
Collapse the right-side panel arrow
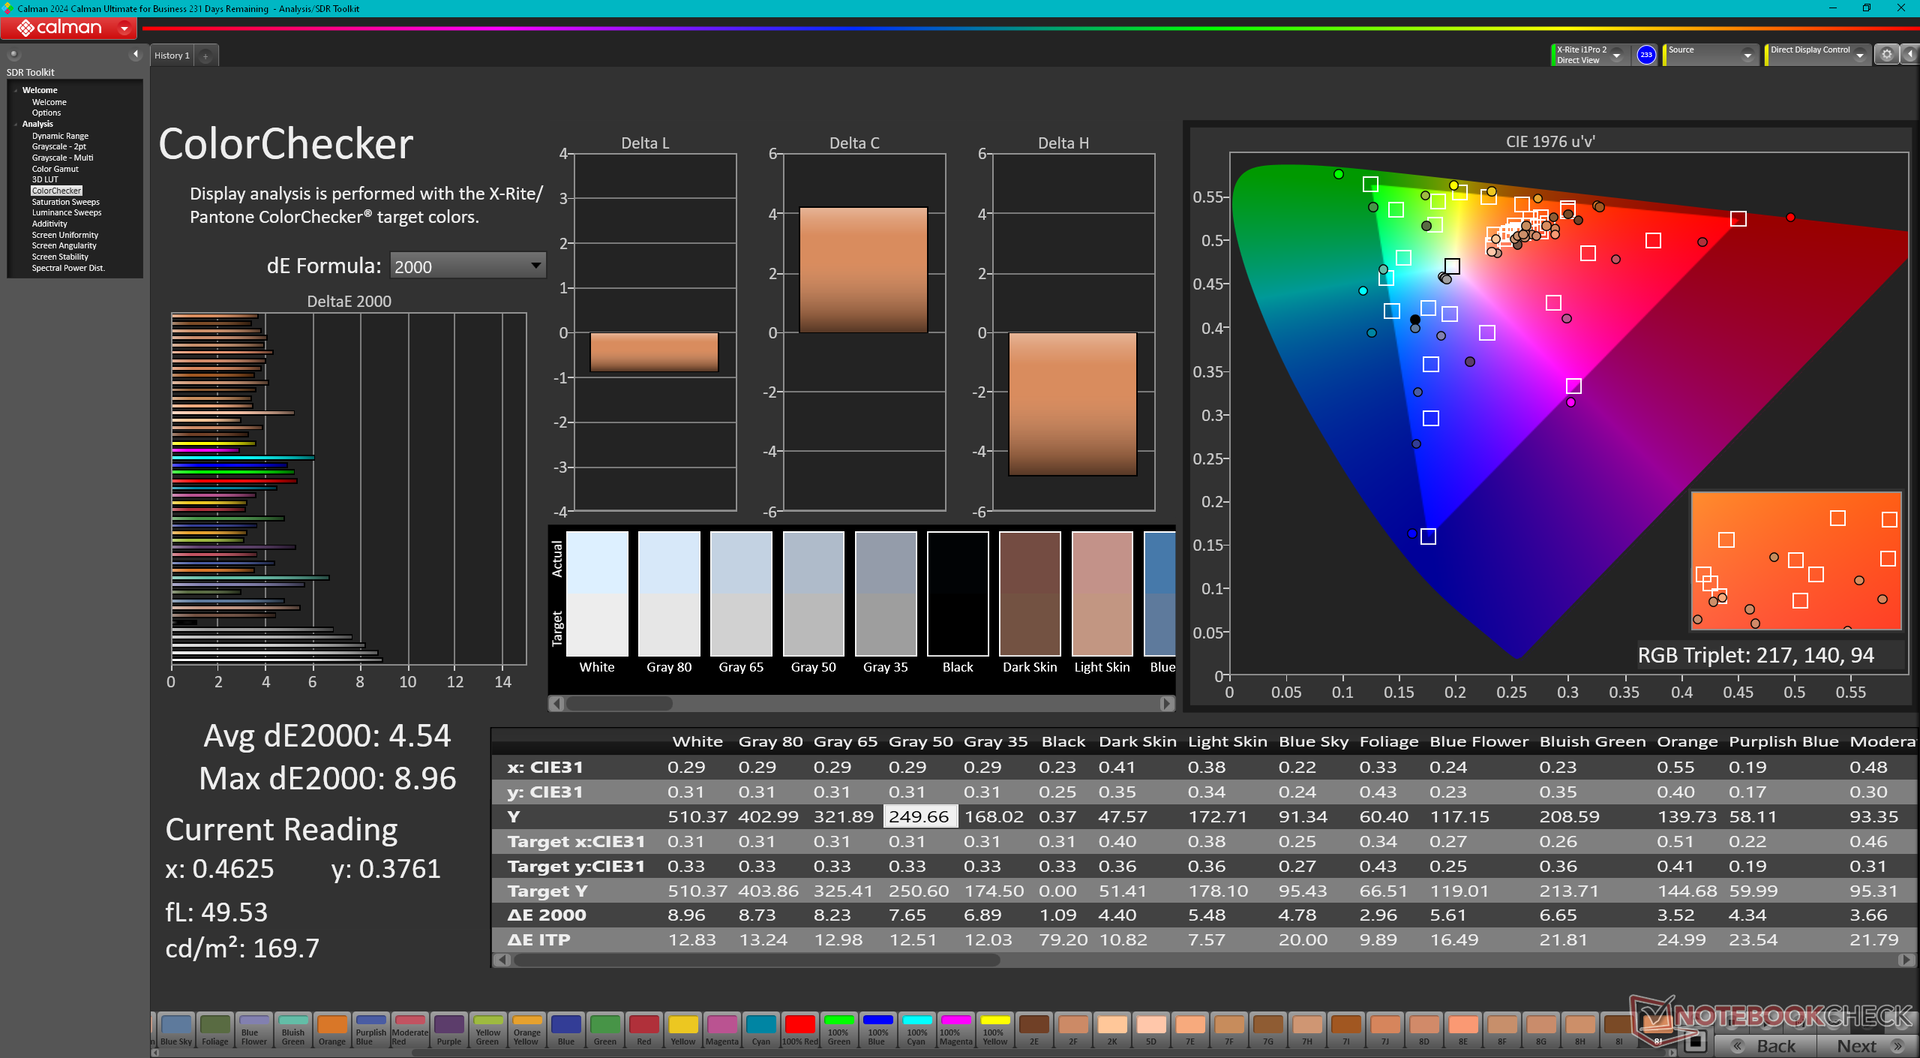click(1908, 55)
